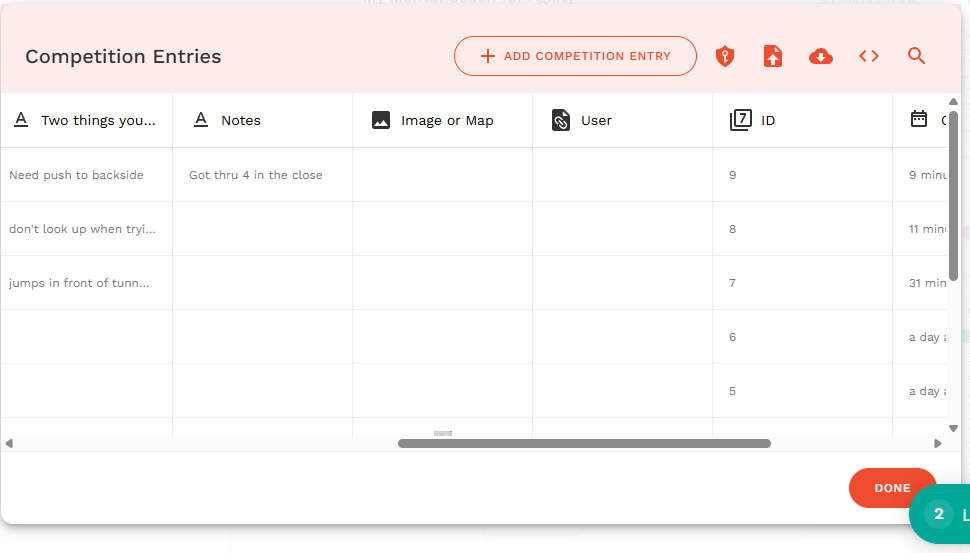Click the horizontal scrollbar right arrow

pos(938,444)
